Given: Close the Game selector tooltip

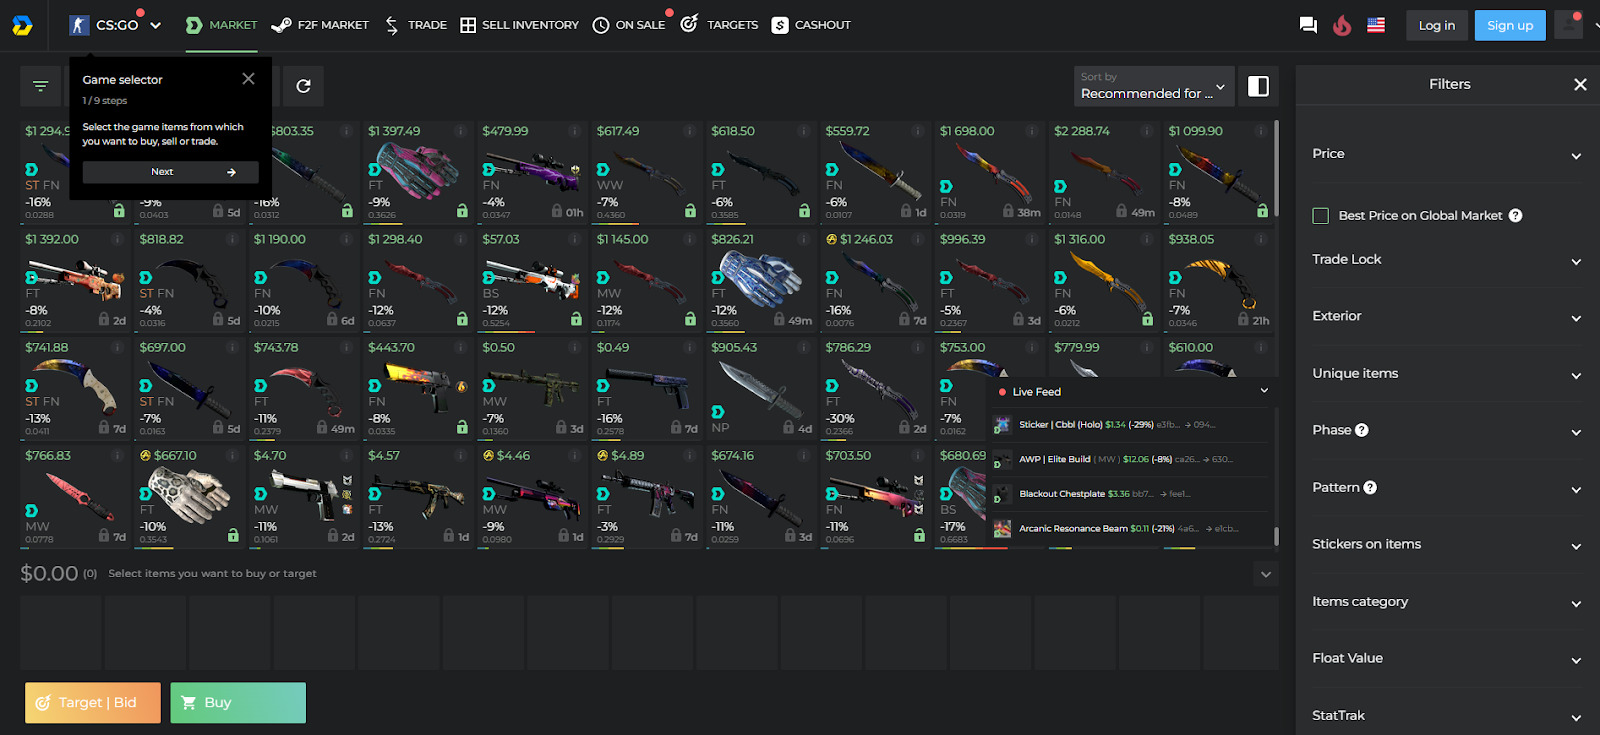Looking at the screenshot, I should point(248,79).
